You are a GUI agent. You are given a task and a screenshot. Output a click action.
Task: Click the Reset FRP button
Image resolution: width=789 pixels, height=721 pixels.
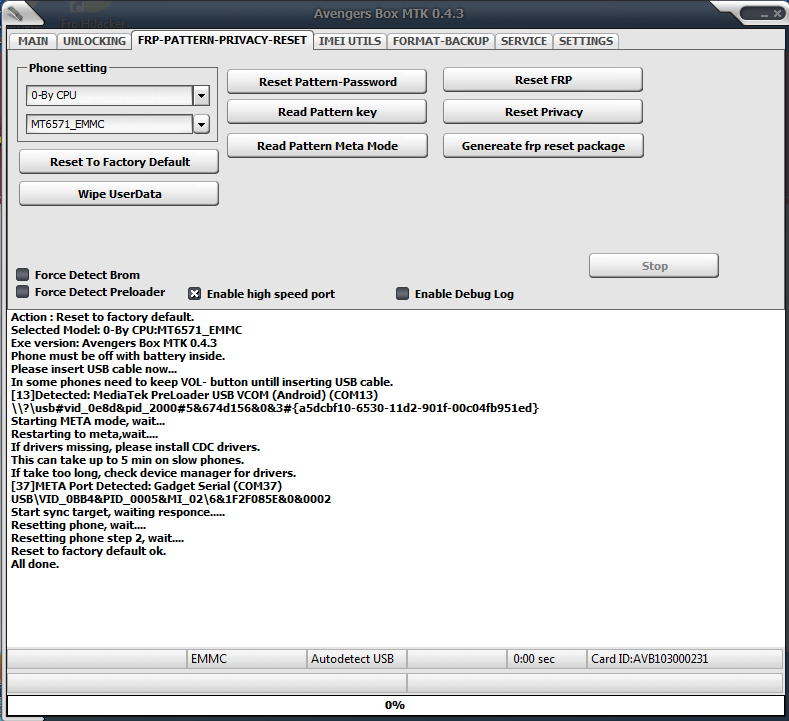pyautogui.click(x=543, y=79)
